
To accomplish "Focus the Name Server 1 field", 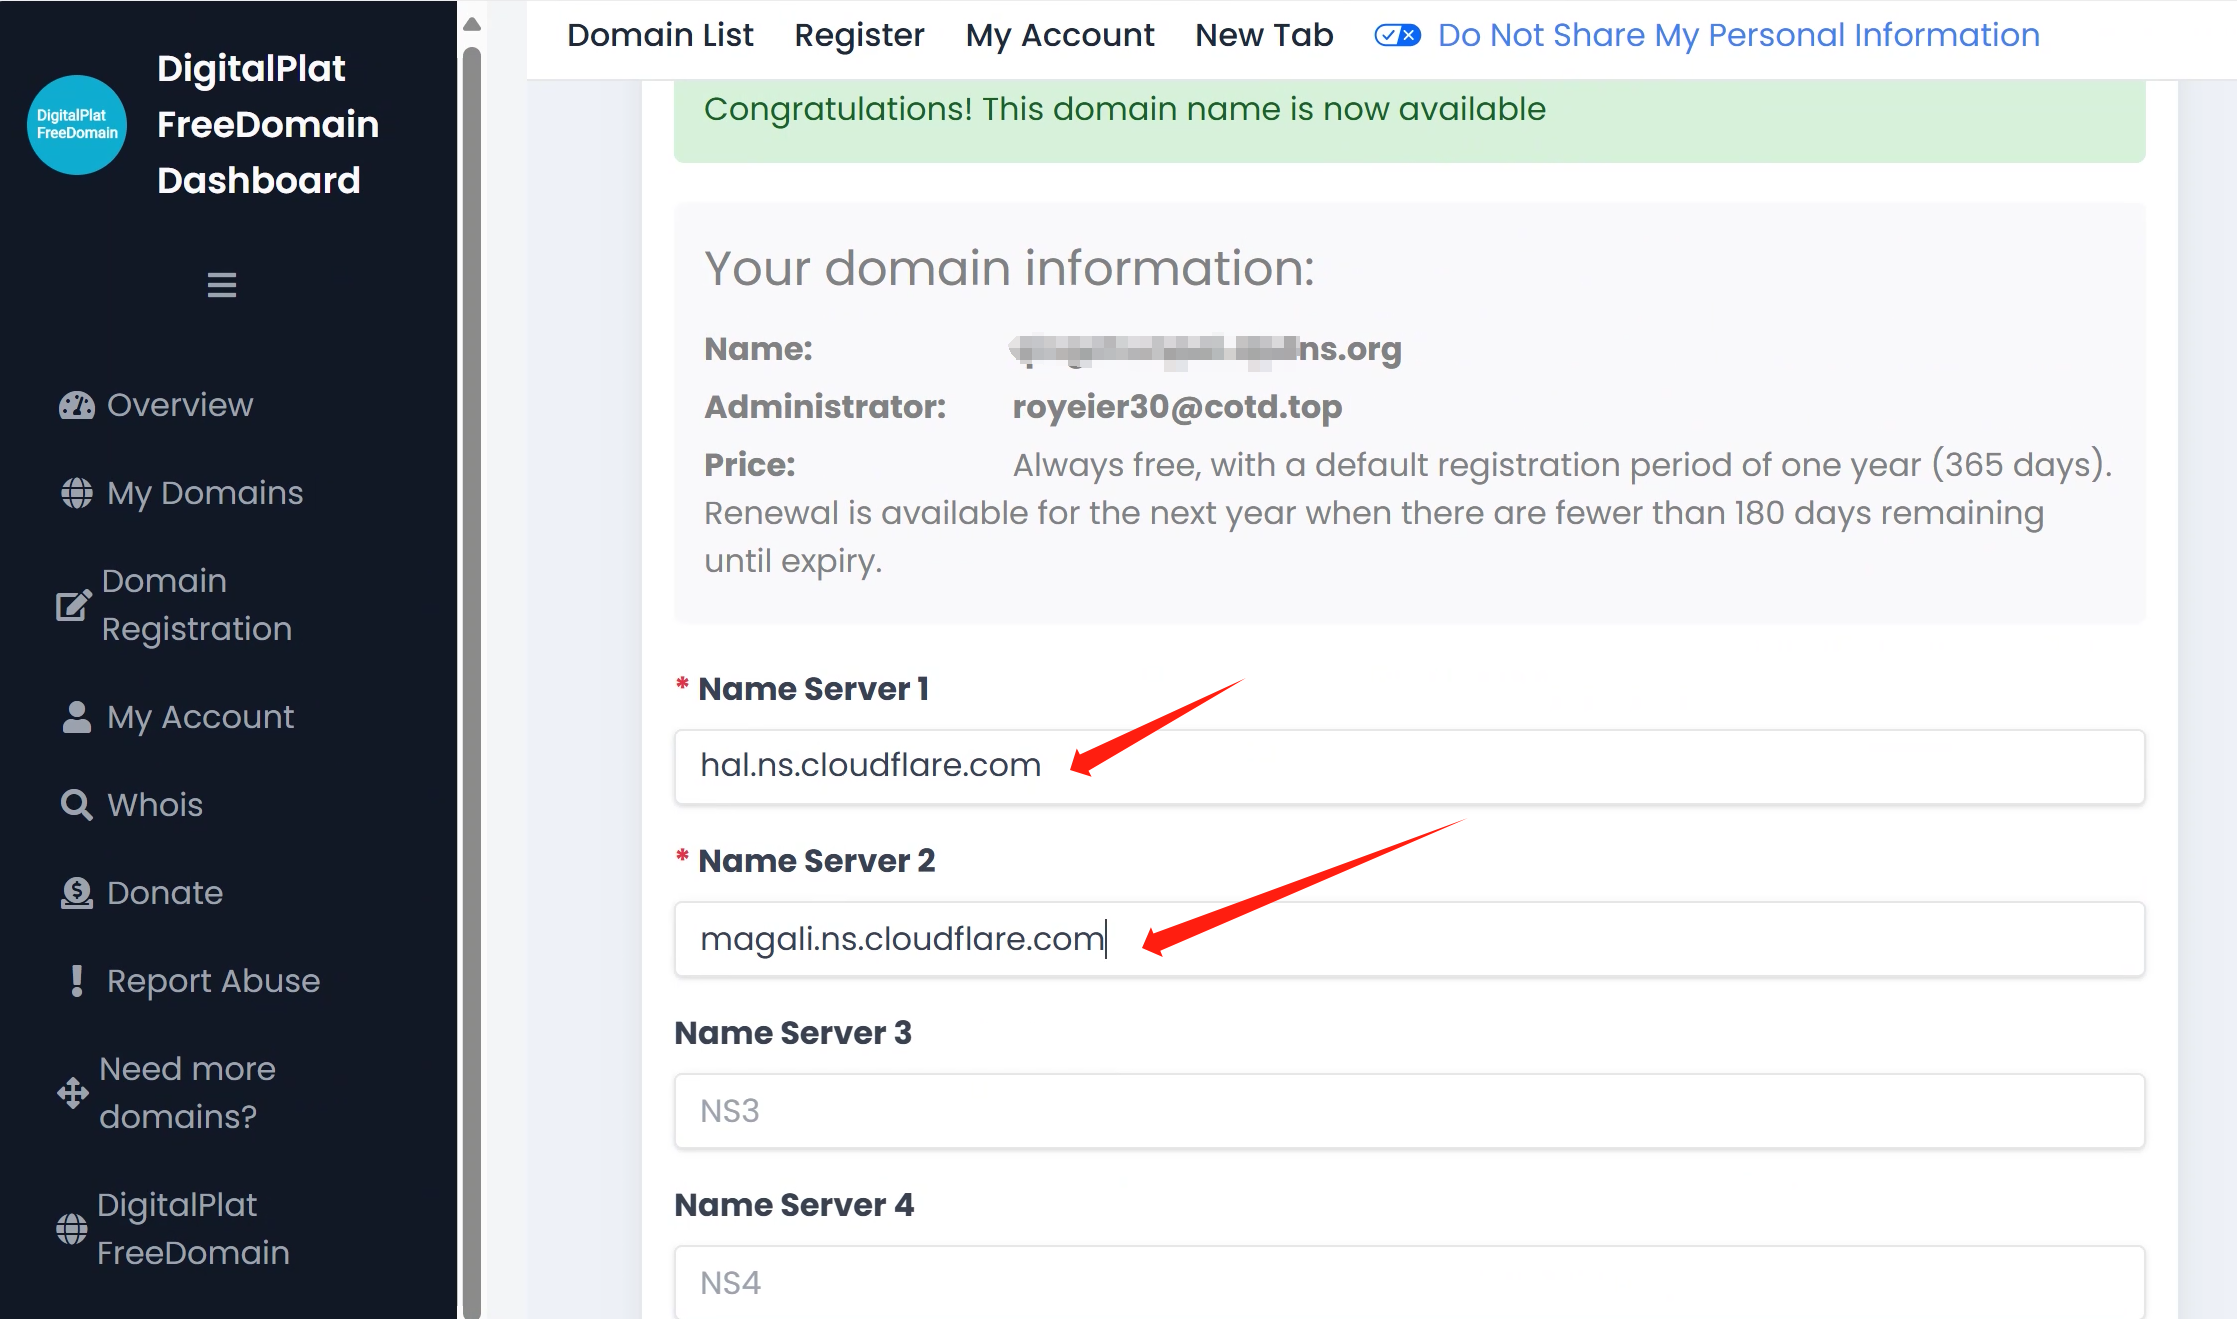I will [x=1409, y=766].
